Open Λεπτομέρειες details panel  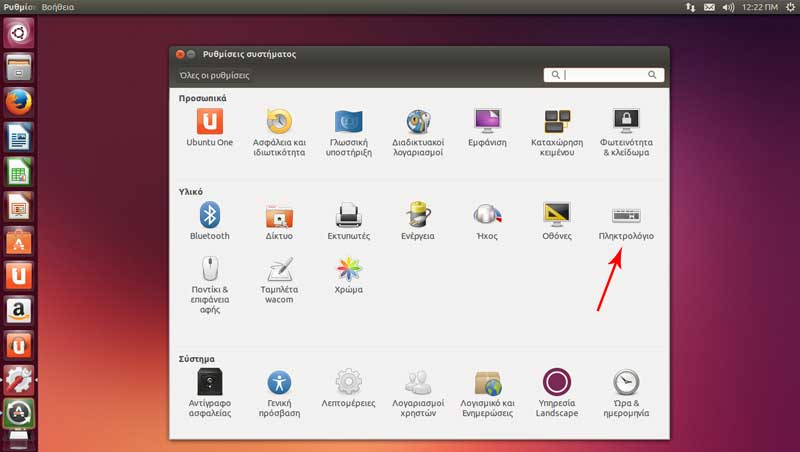point(348,389)
